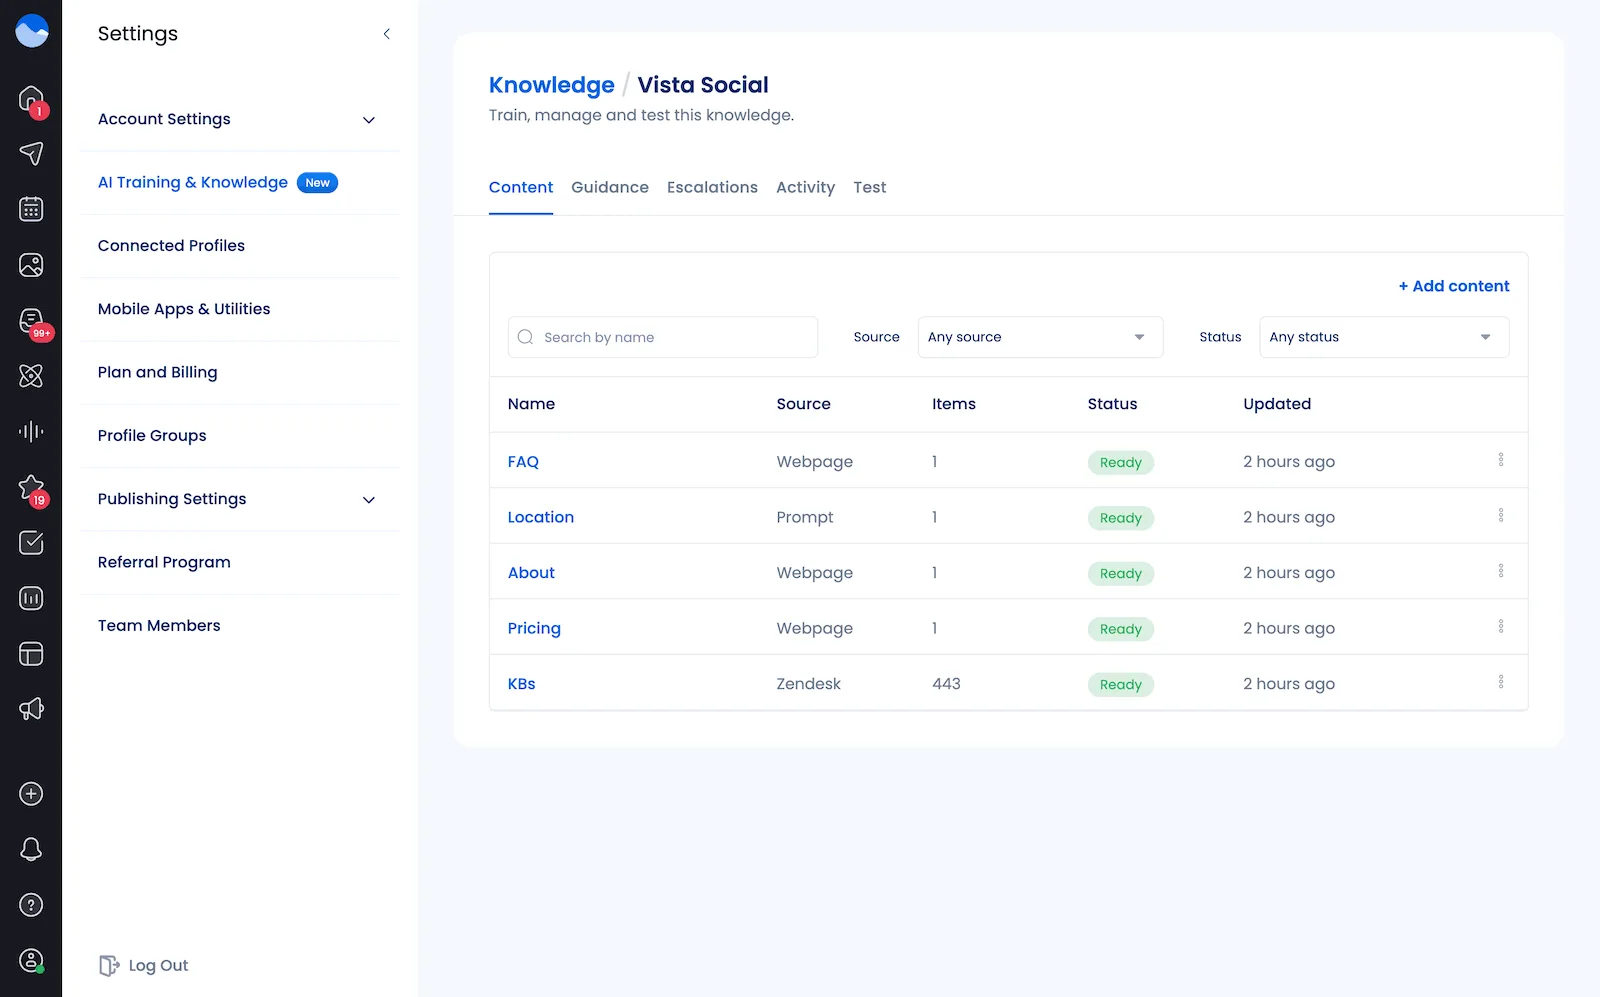This screenshot has width=1600, height=997.
Task: Expand the Publishing Settings section
Action: click(x=368, y=500)
